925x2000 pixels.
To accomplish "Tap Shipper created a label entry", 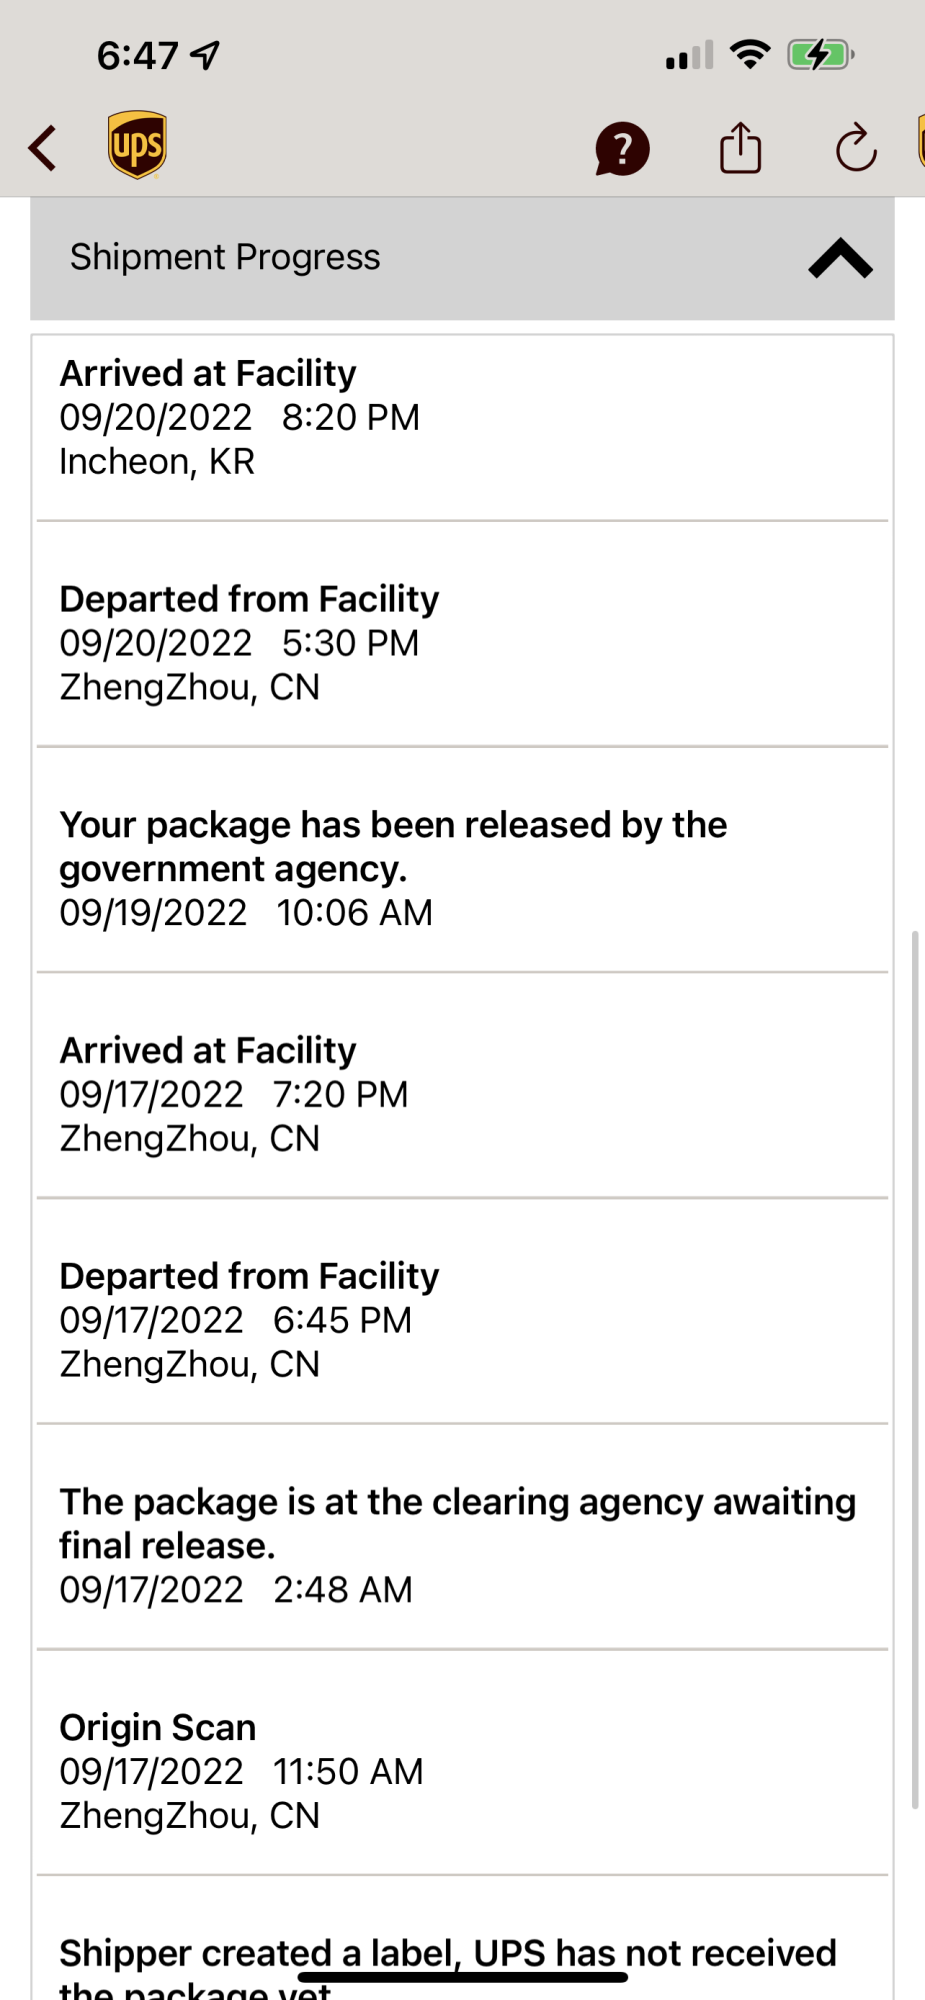I will [462, 1939].
